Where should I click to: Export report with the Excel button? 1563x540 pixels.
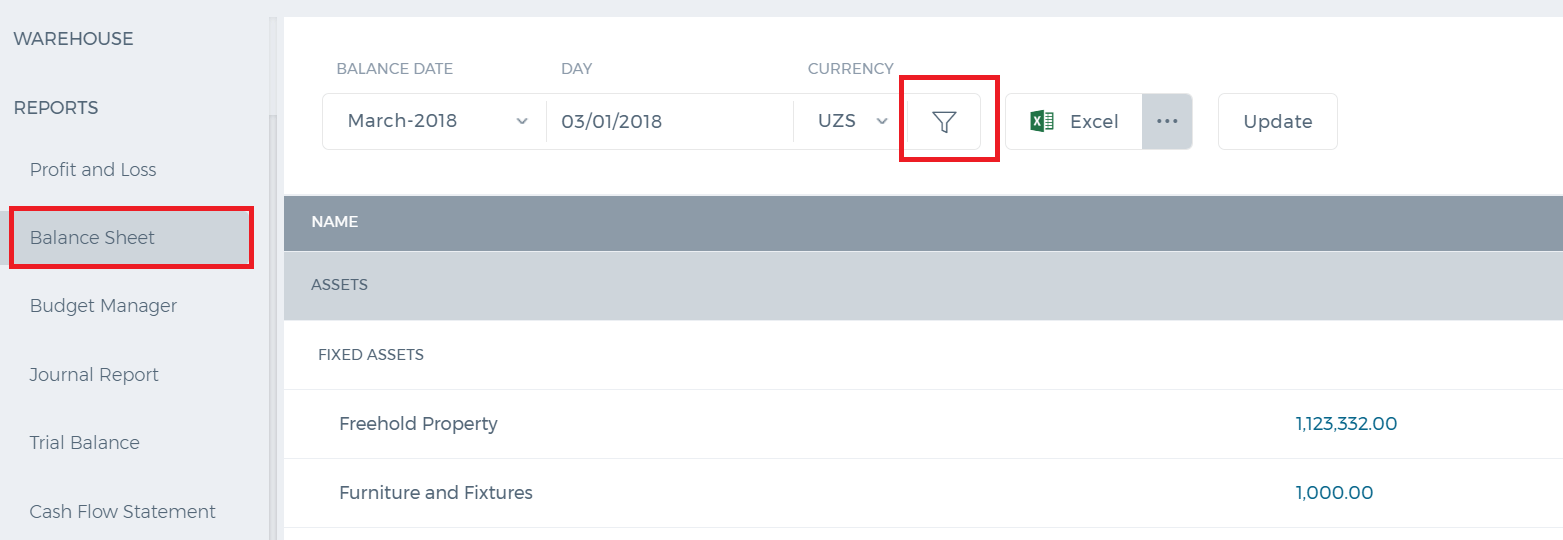pyautogui.click(x=1074, y=122)
